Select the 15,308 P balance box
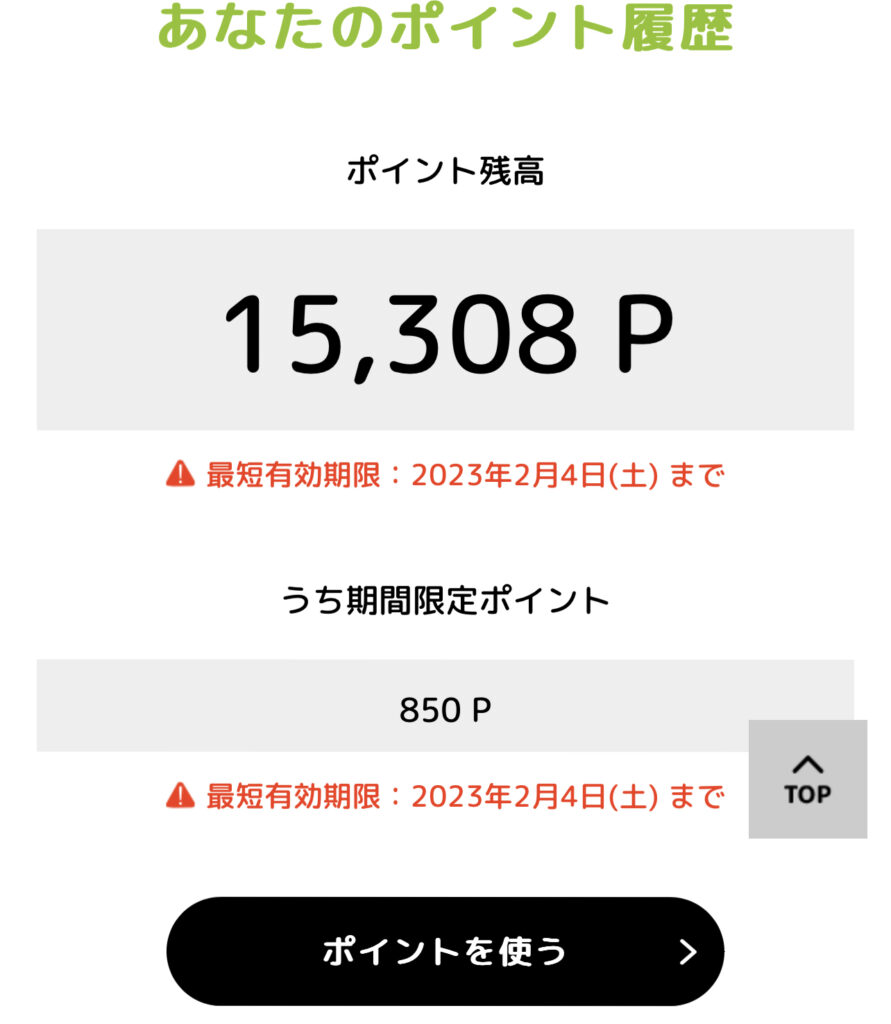The height and width of the screenshot is (1024, 891). (x=445, y=329)
